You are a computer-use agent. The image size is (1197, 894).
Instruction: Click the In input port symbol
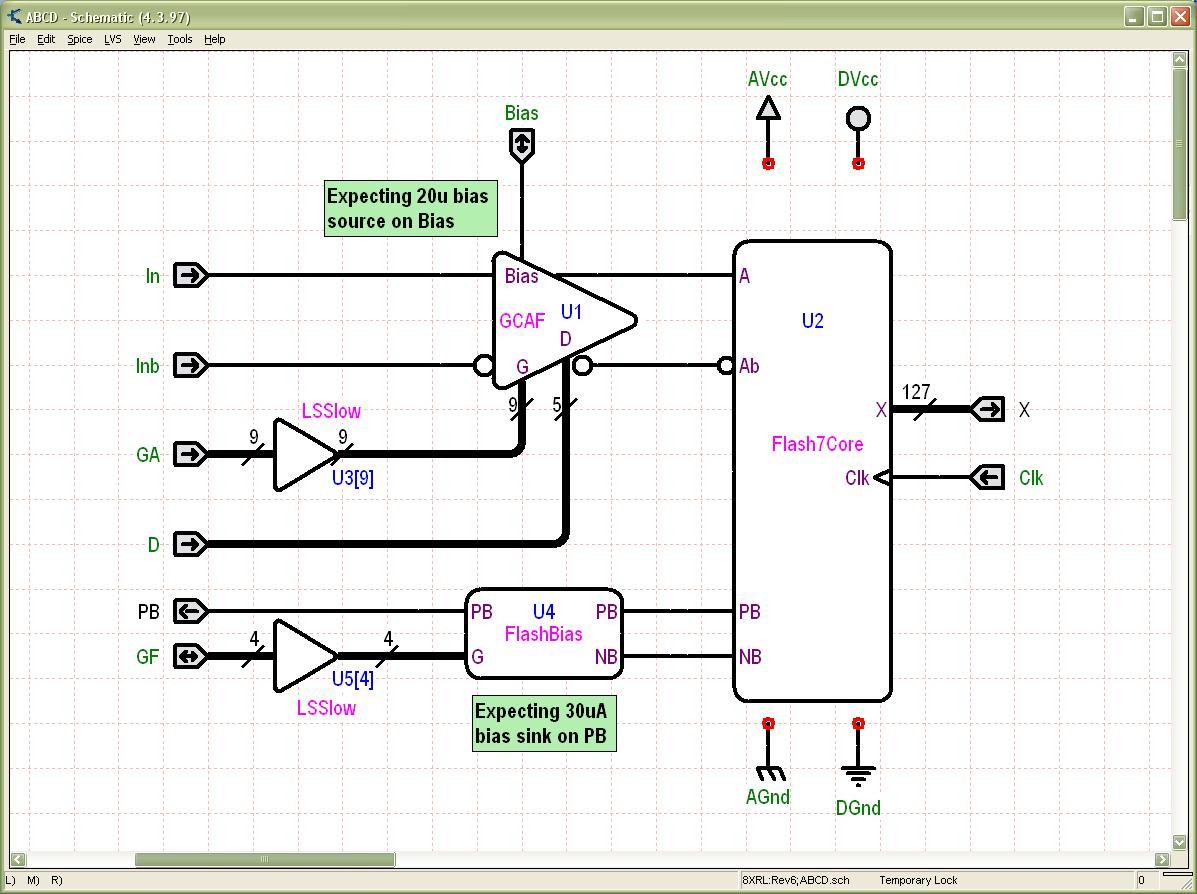tap(190, 275)
